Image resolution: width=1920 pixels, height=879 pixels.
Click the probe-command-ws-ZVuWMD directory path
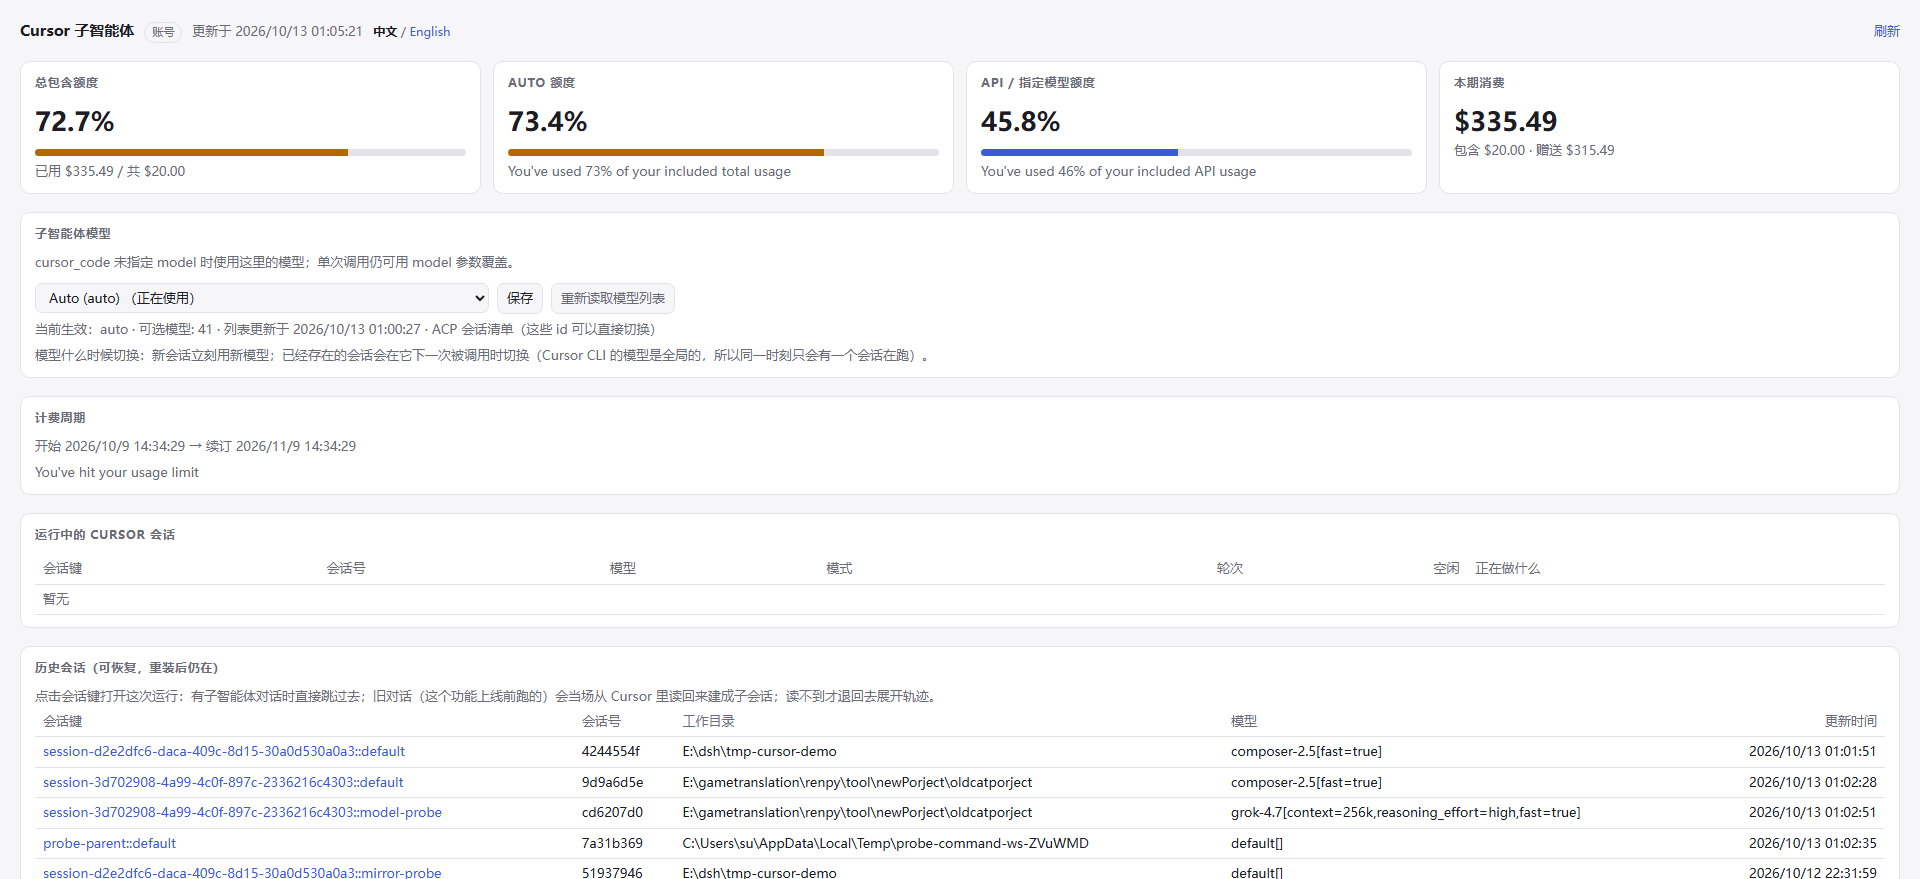pos(886,843)
